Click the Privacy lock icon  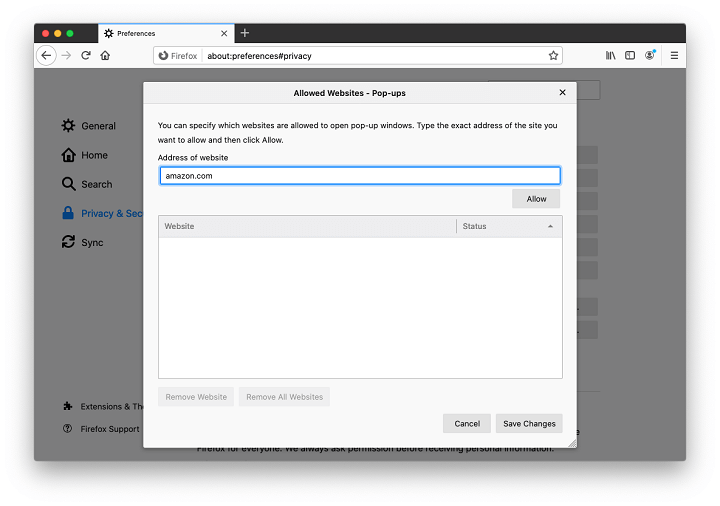68,213
